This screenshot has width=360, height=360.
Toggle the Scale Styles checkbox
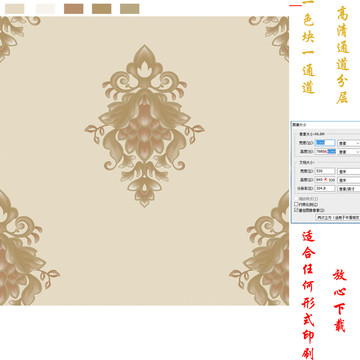(x=296, y=199)
